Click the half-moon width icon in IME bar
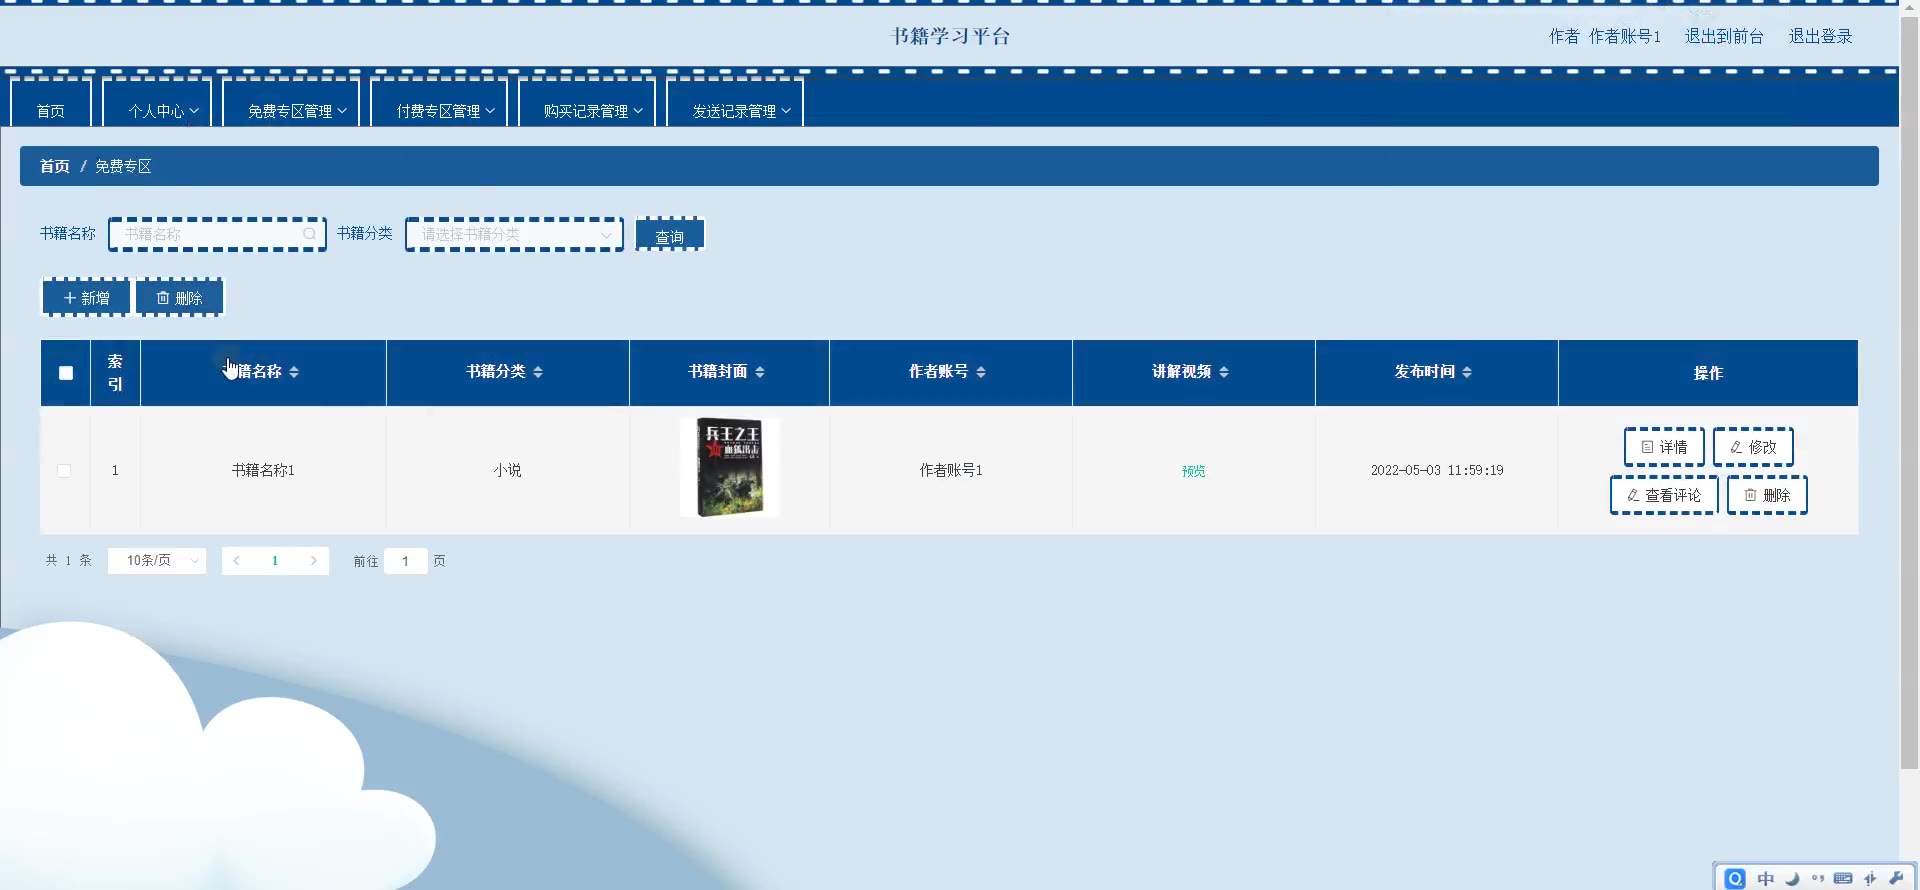The height and width of the screenshot is (890, 1920). tap(1792, 878)
